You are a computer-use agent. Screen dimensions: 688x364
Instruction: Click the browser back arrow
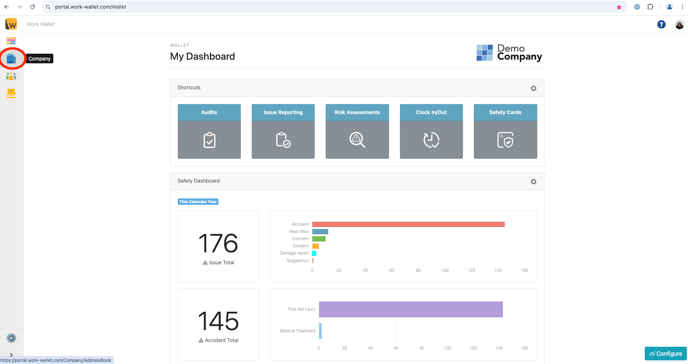7,7
